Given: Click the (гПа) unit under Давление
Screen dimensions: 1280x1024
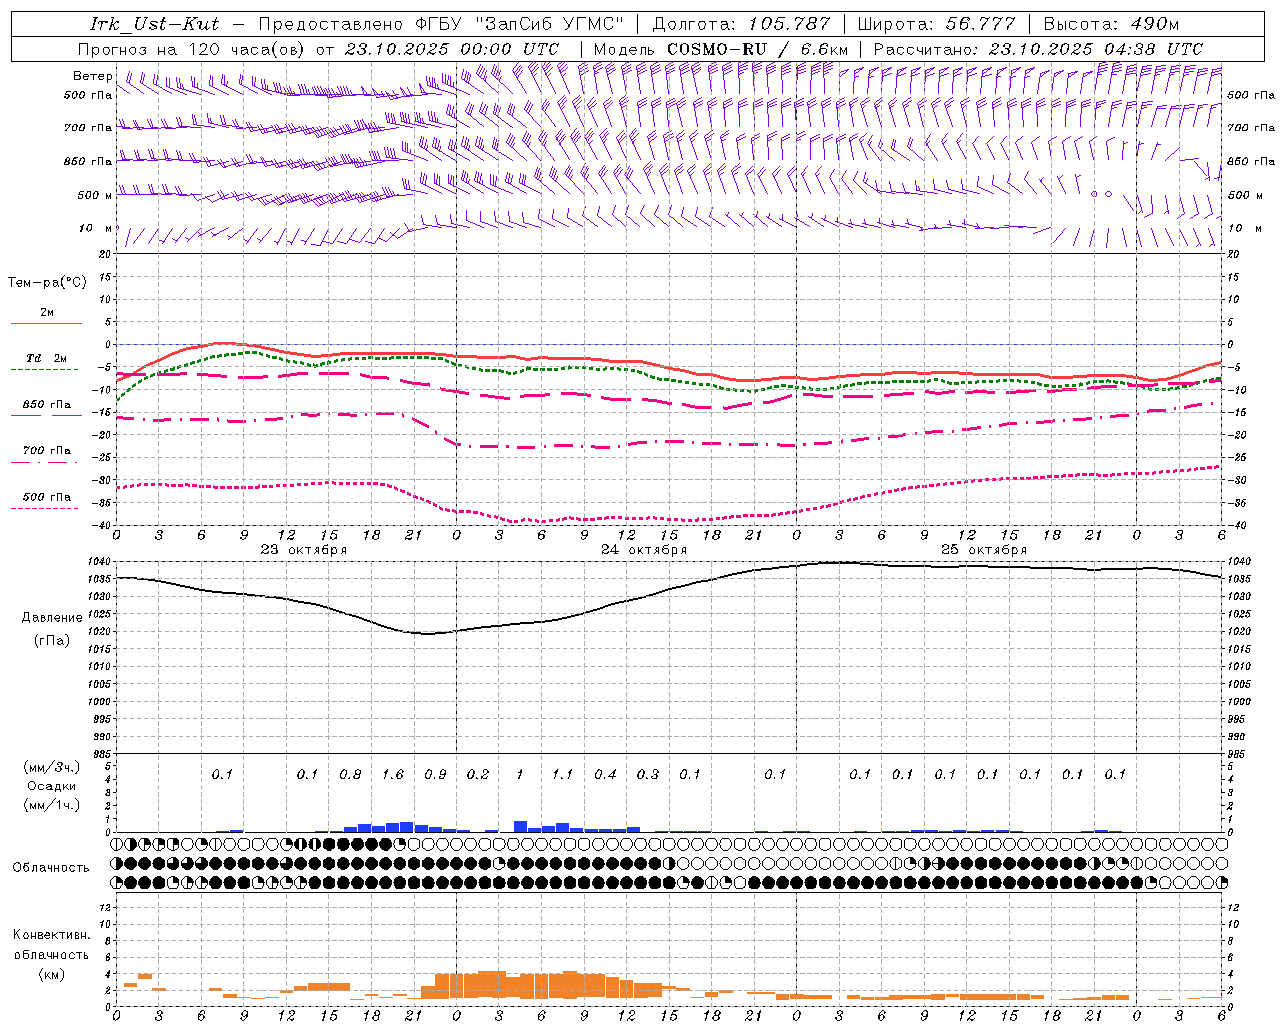Looking at the screenshot, I should pos(50,641).
